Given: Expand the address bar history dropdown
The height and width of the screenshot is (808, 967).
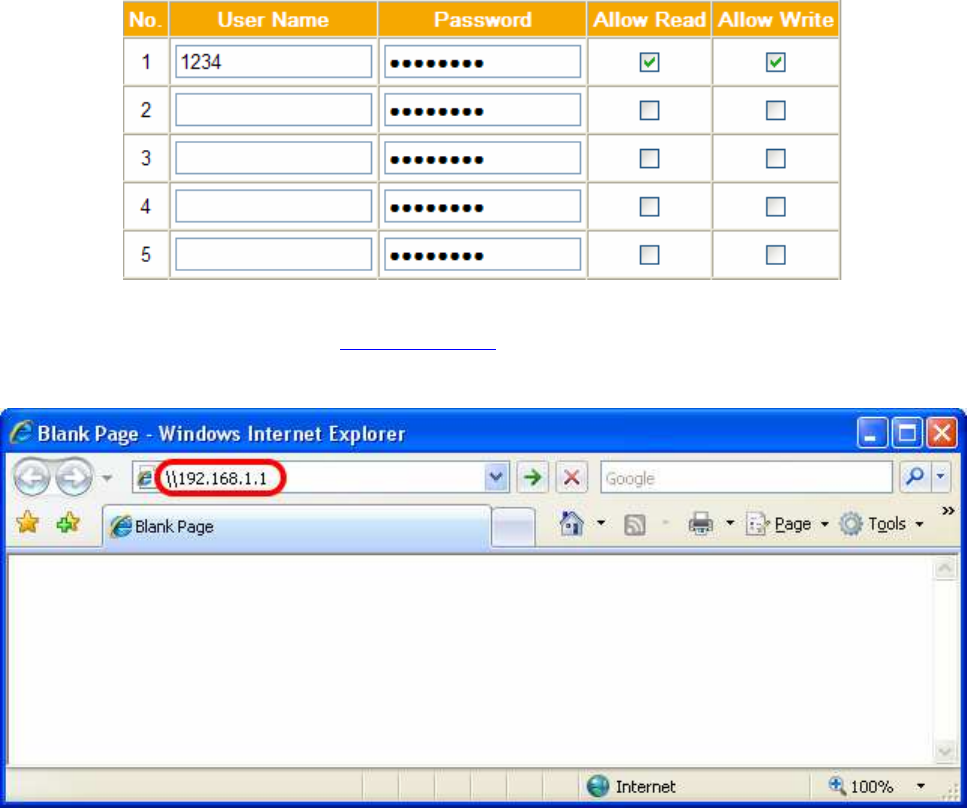Looking at the screenshot, I should pos(496,477).
